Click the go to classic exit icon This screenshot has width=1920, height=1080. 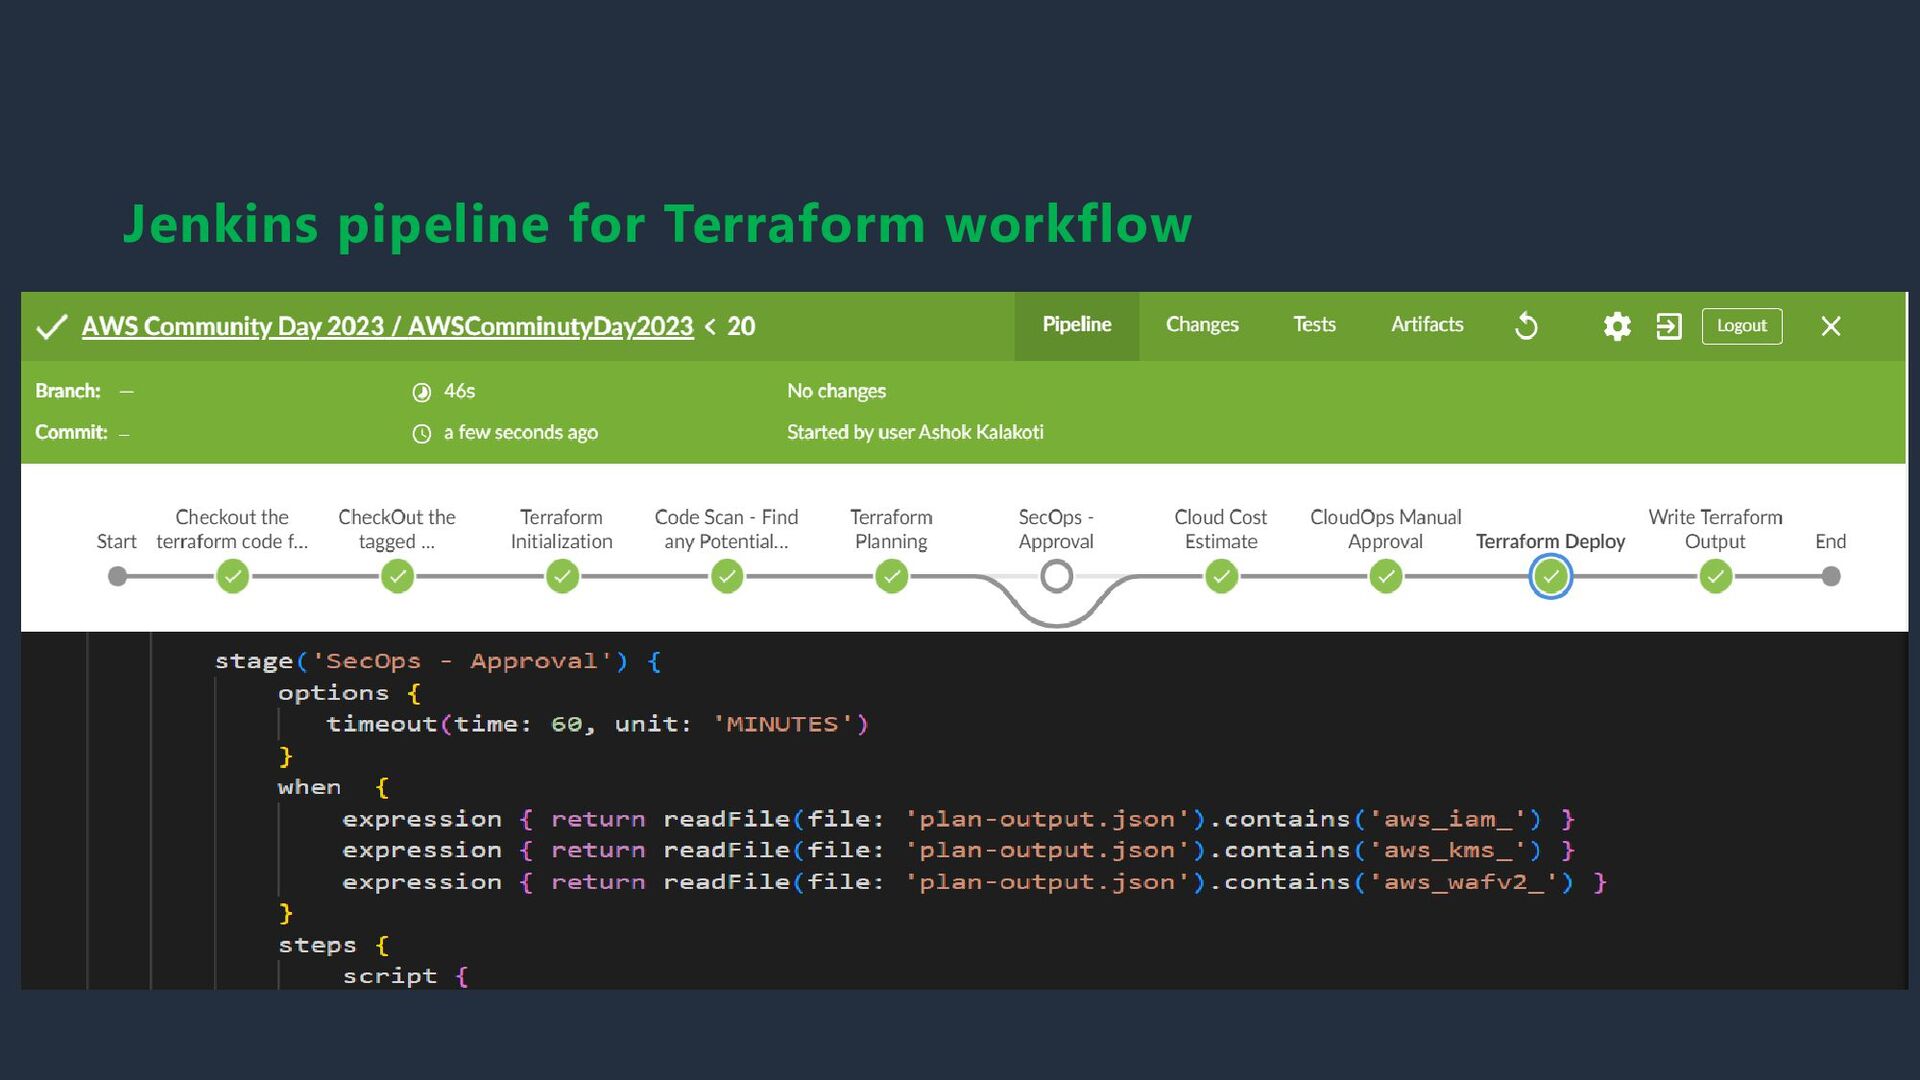(x=1669, y=326)
